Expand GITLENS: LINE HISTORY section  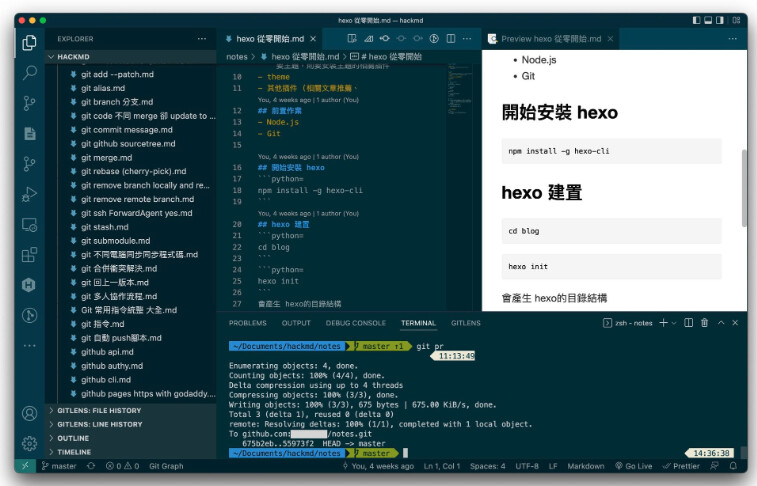tap(130, 424)
